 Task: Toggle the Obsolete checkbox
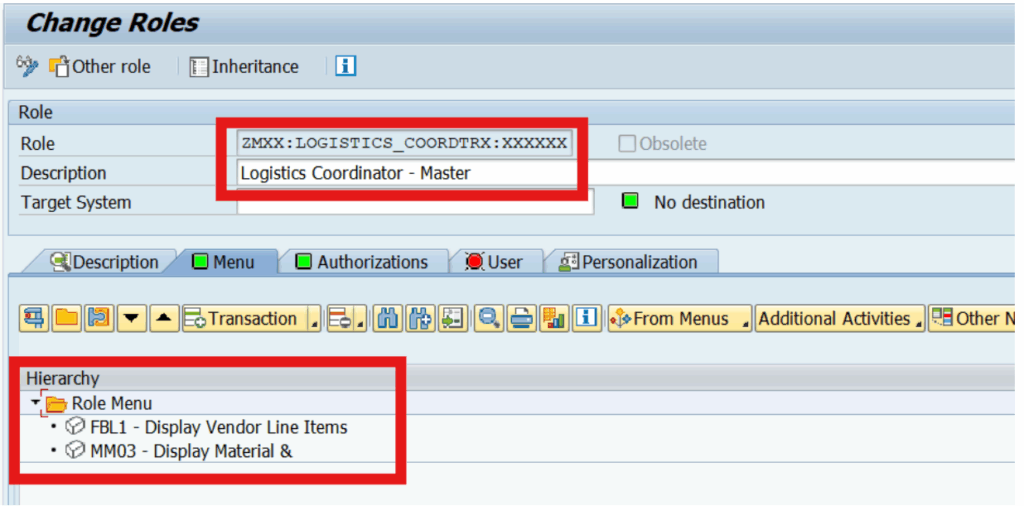tap(627, 143)
